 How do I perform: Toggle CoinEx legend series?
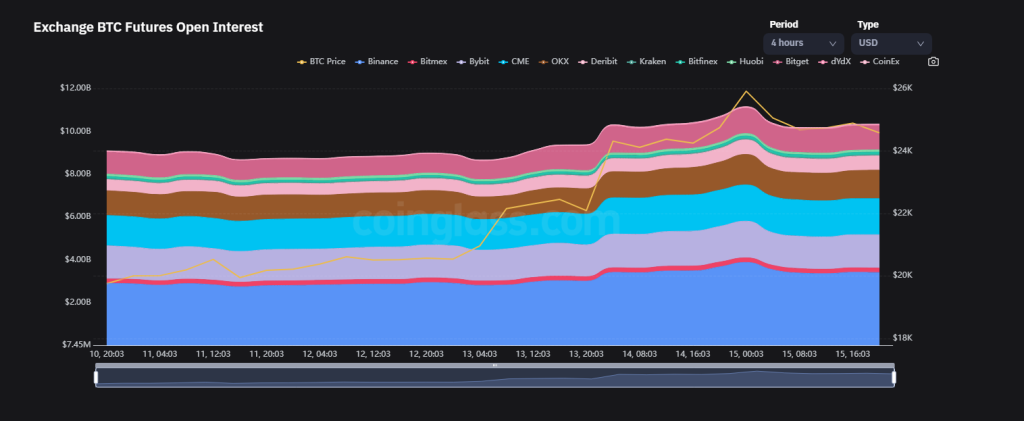click(x=880, y=61)
